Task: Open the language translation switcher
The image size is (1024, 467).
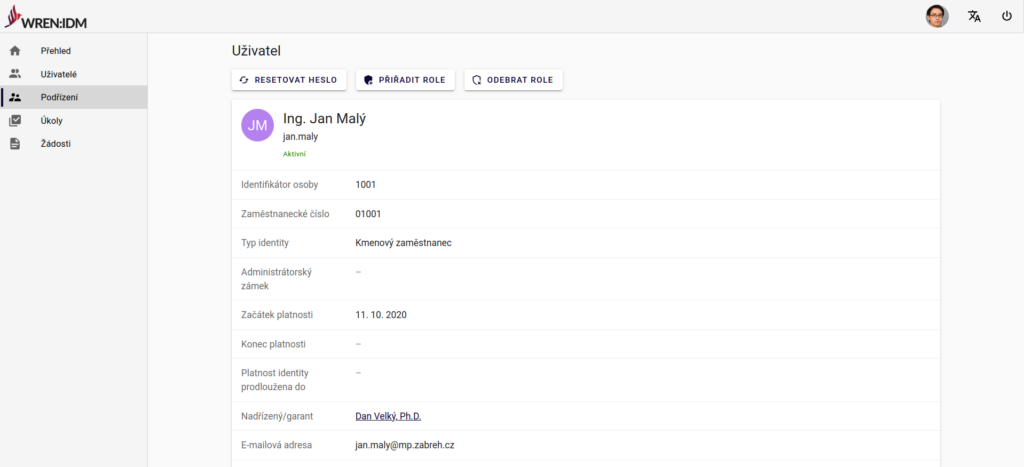Action: 974,16
